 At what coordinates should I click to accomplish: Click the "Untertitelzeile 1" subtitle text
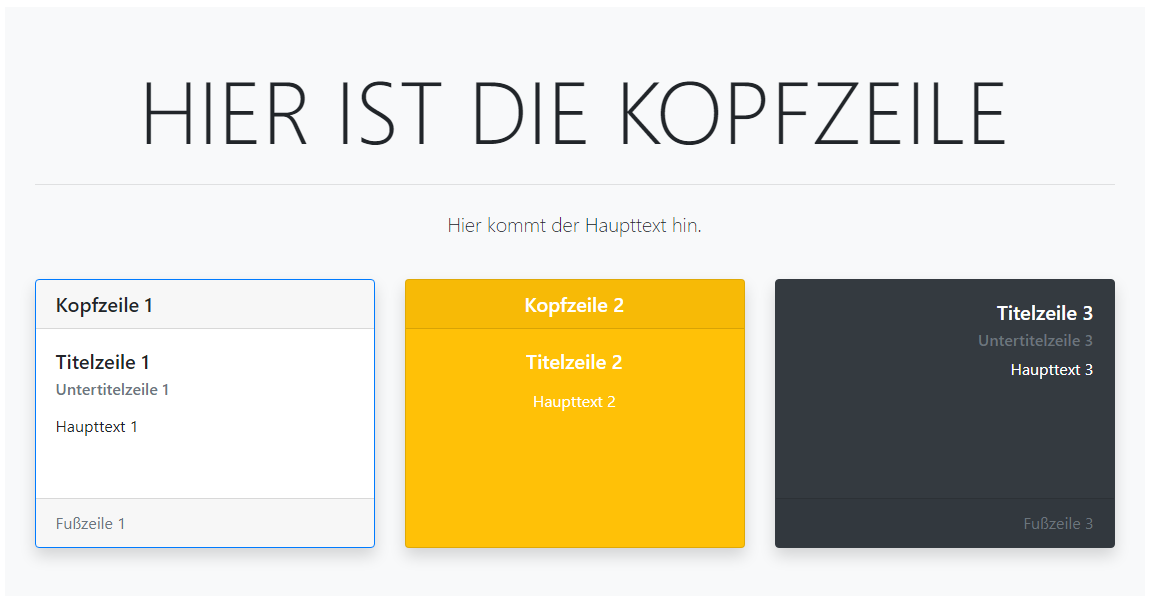[x=112, y=390]
